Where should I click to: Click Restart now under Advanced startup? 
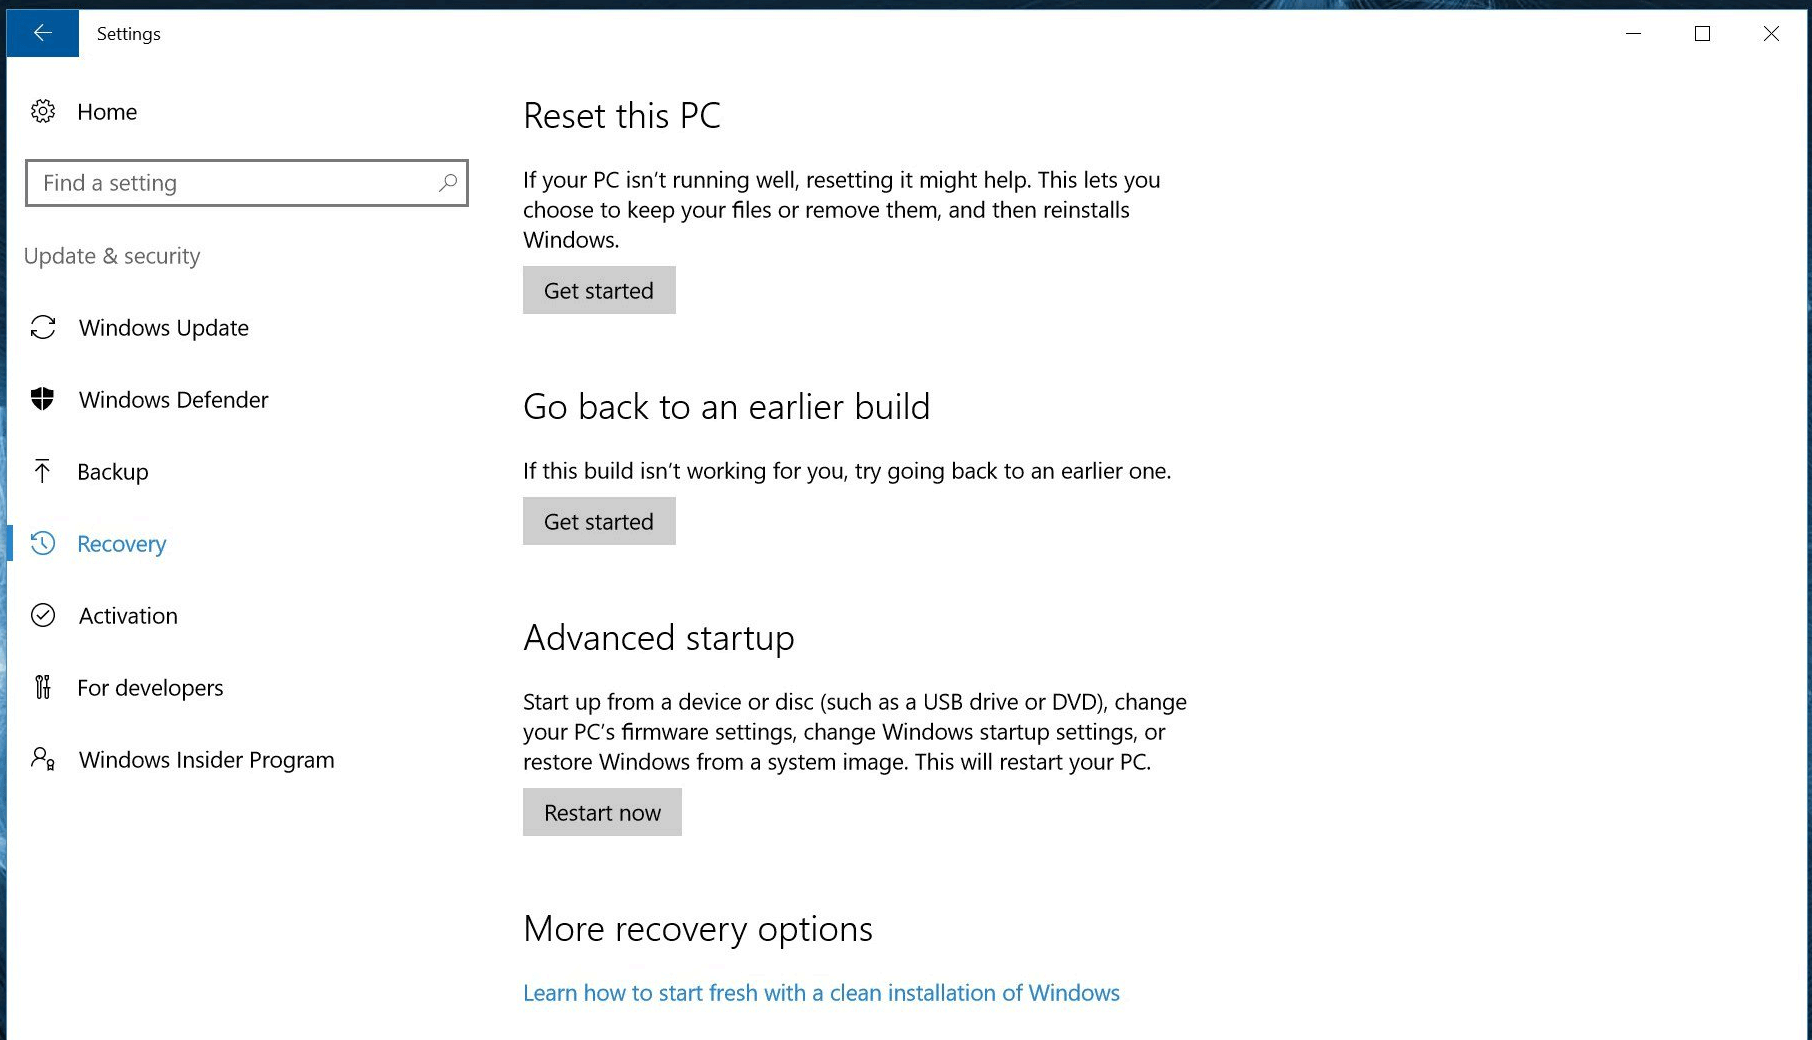[601, 812]
